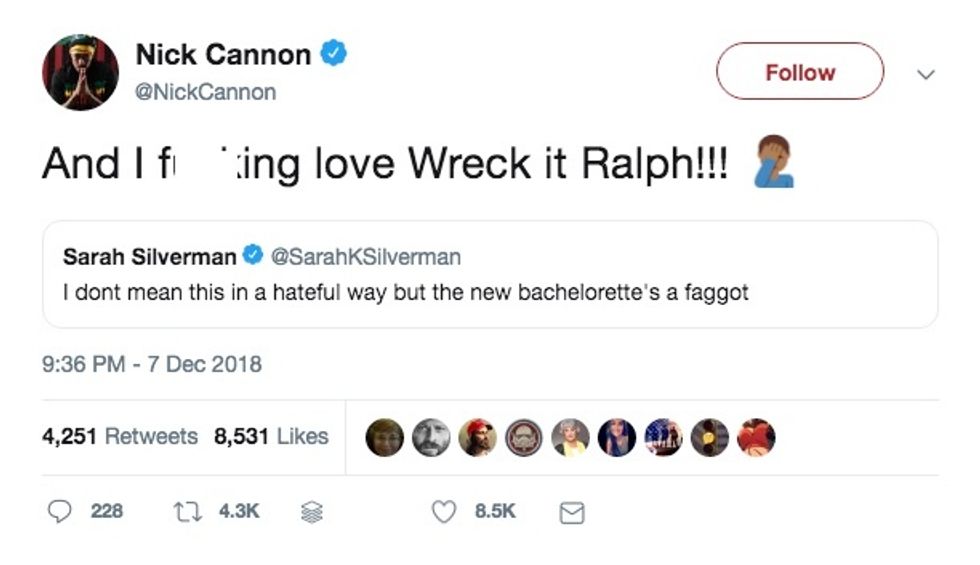The image size is (980, 565).
Task: Click the facepalm emoji in the tweet
Action: pyautogui.click(x=772, y=163)
